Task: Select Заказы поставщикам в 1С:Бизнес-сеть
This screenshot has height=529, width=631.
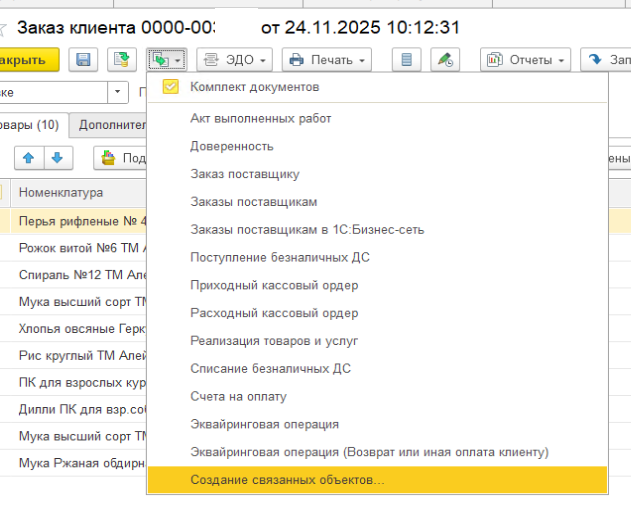Action: (x=377, y=230)
